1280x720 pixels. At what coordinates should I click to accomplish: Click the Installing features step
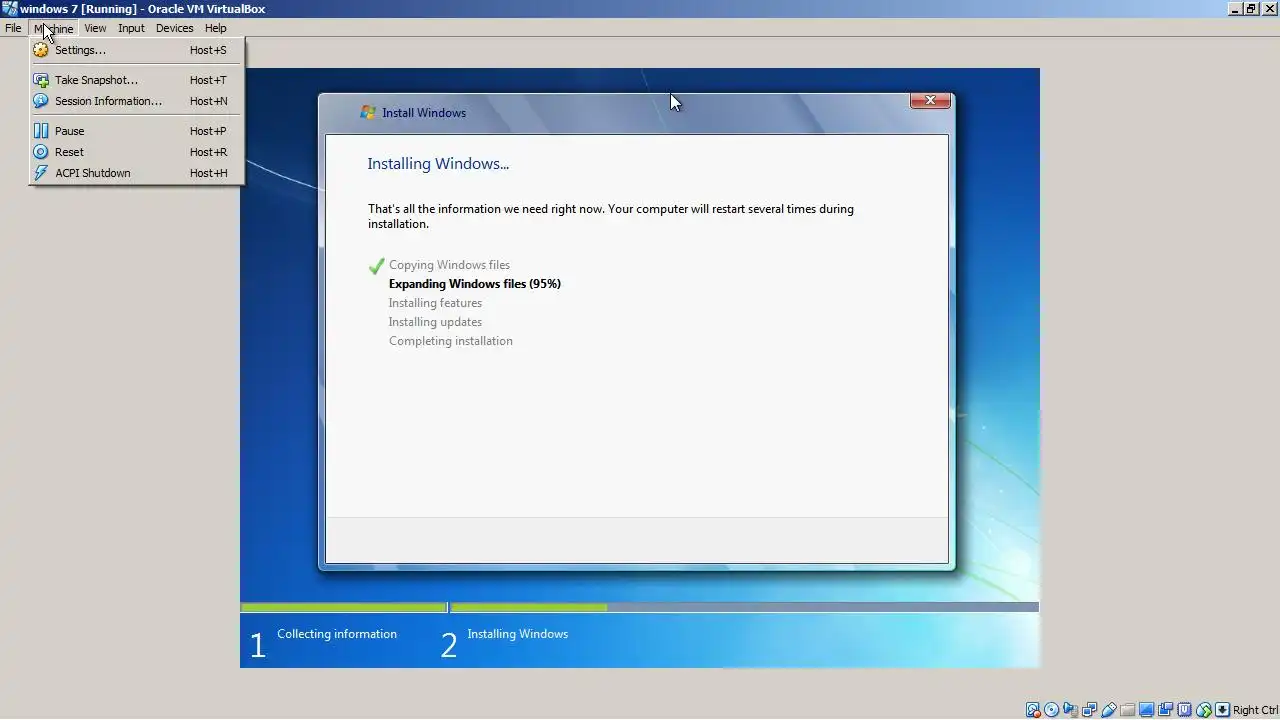click(x=435, y=303)
